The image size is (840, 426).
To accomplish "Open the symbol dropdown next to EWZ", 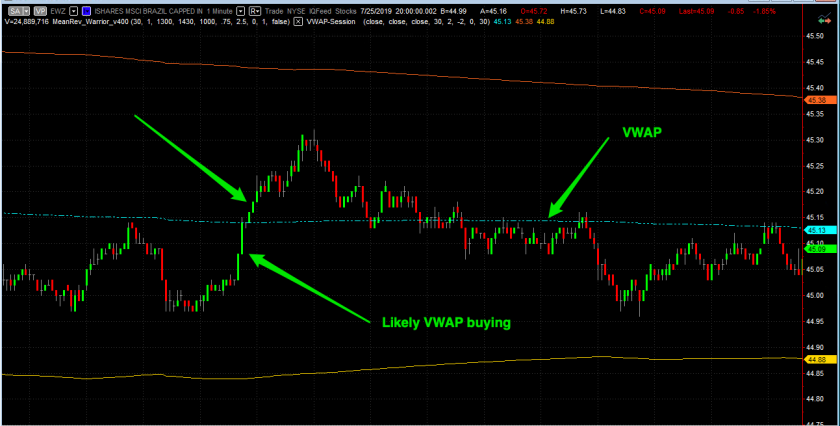I will click(x=73, y=11).
